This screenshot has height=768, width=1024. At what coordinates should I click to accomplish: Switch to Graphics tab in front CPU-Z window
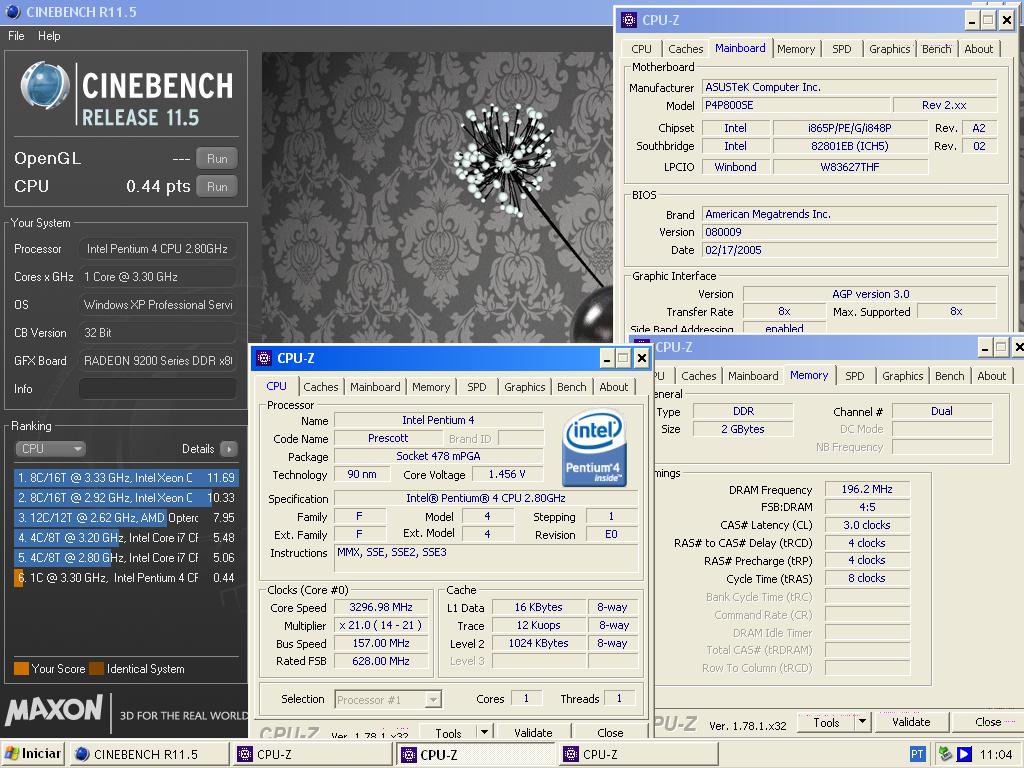[524, 387]
